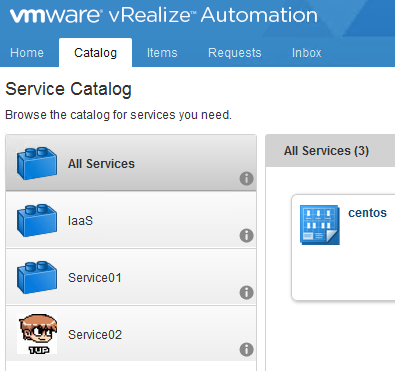Viewport: 395px width, 371px height.
Task: Select All Services in the service list
Action: pos(131,163)
